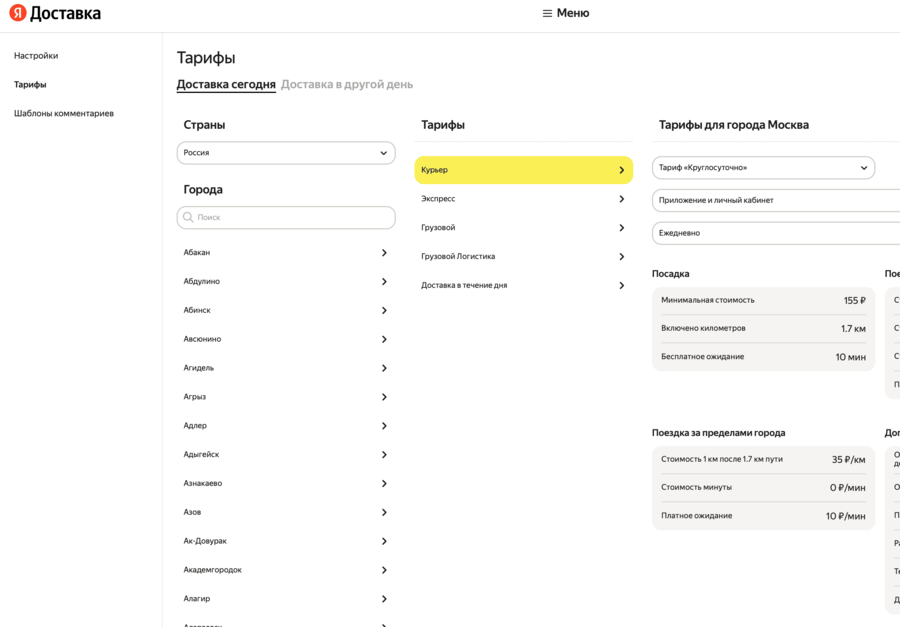This screenshot has height=627, width=900.
Task: Click the search magnifier icon in Города
Action: (x=188, y=217)
